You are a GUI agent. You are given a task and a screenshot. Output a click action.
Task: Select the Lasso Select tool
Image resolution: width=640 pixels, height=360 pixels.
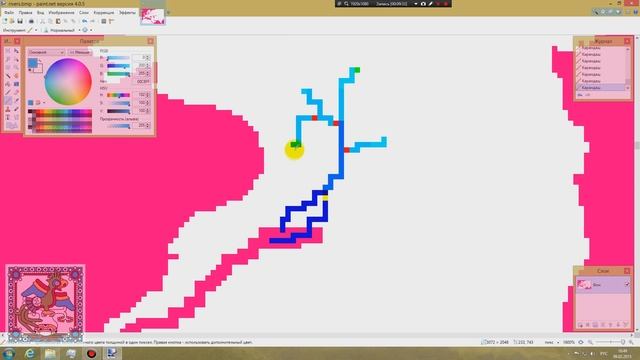(x=8, y=59)
